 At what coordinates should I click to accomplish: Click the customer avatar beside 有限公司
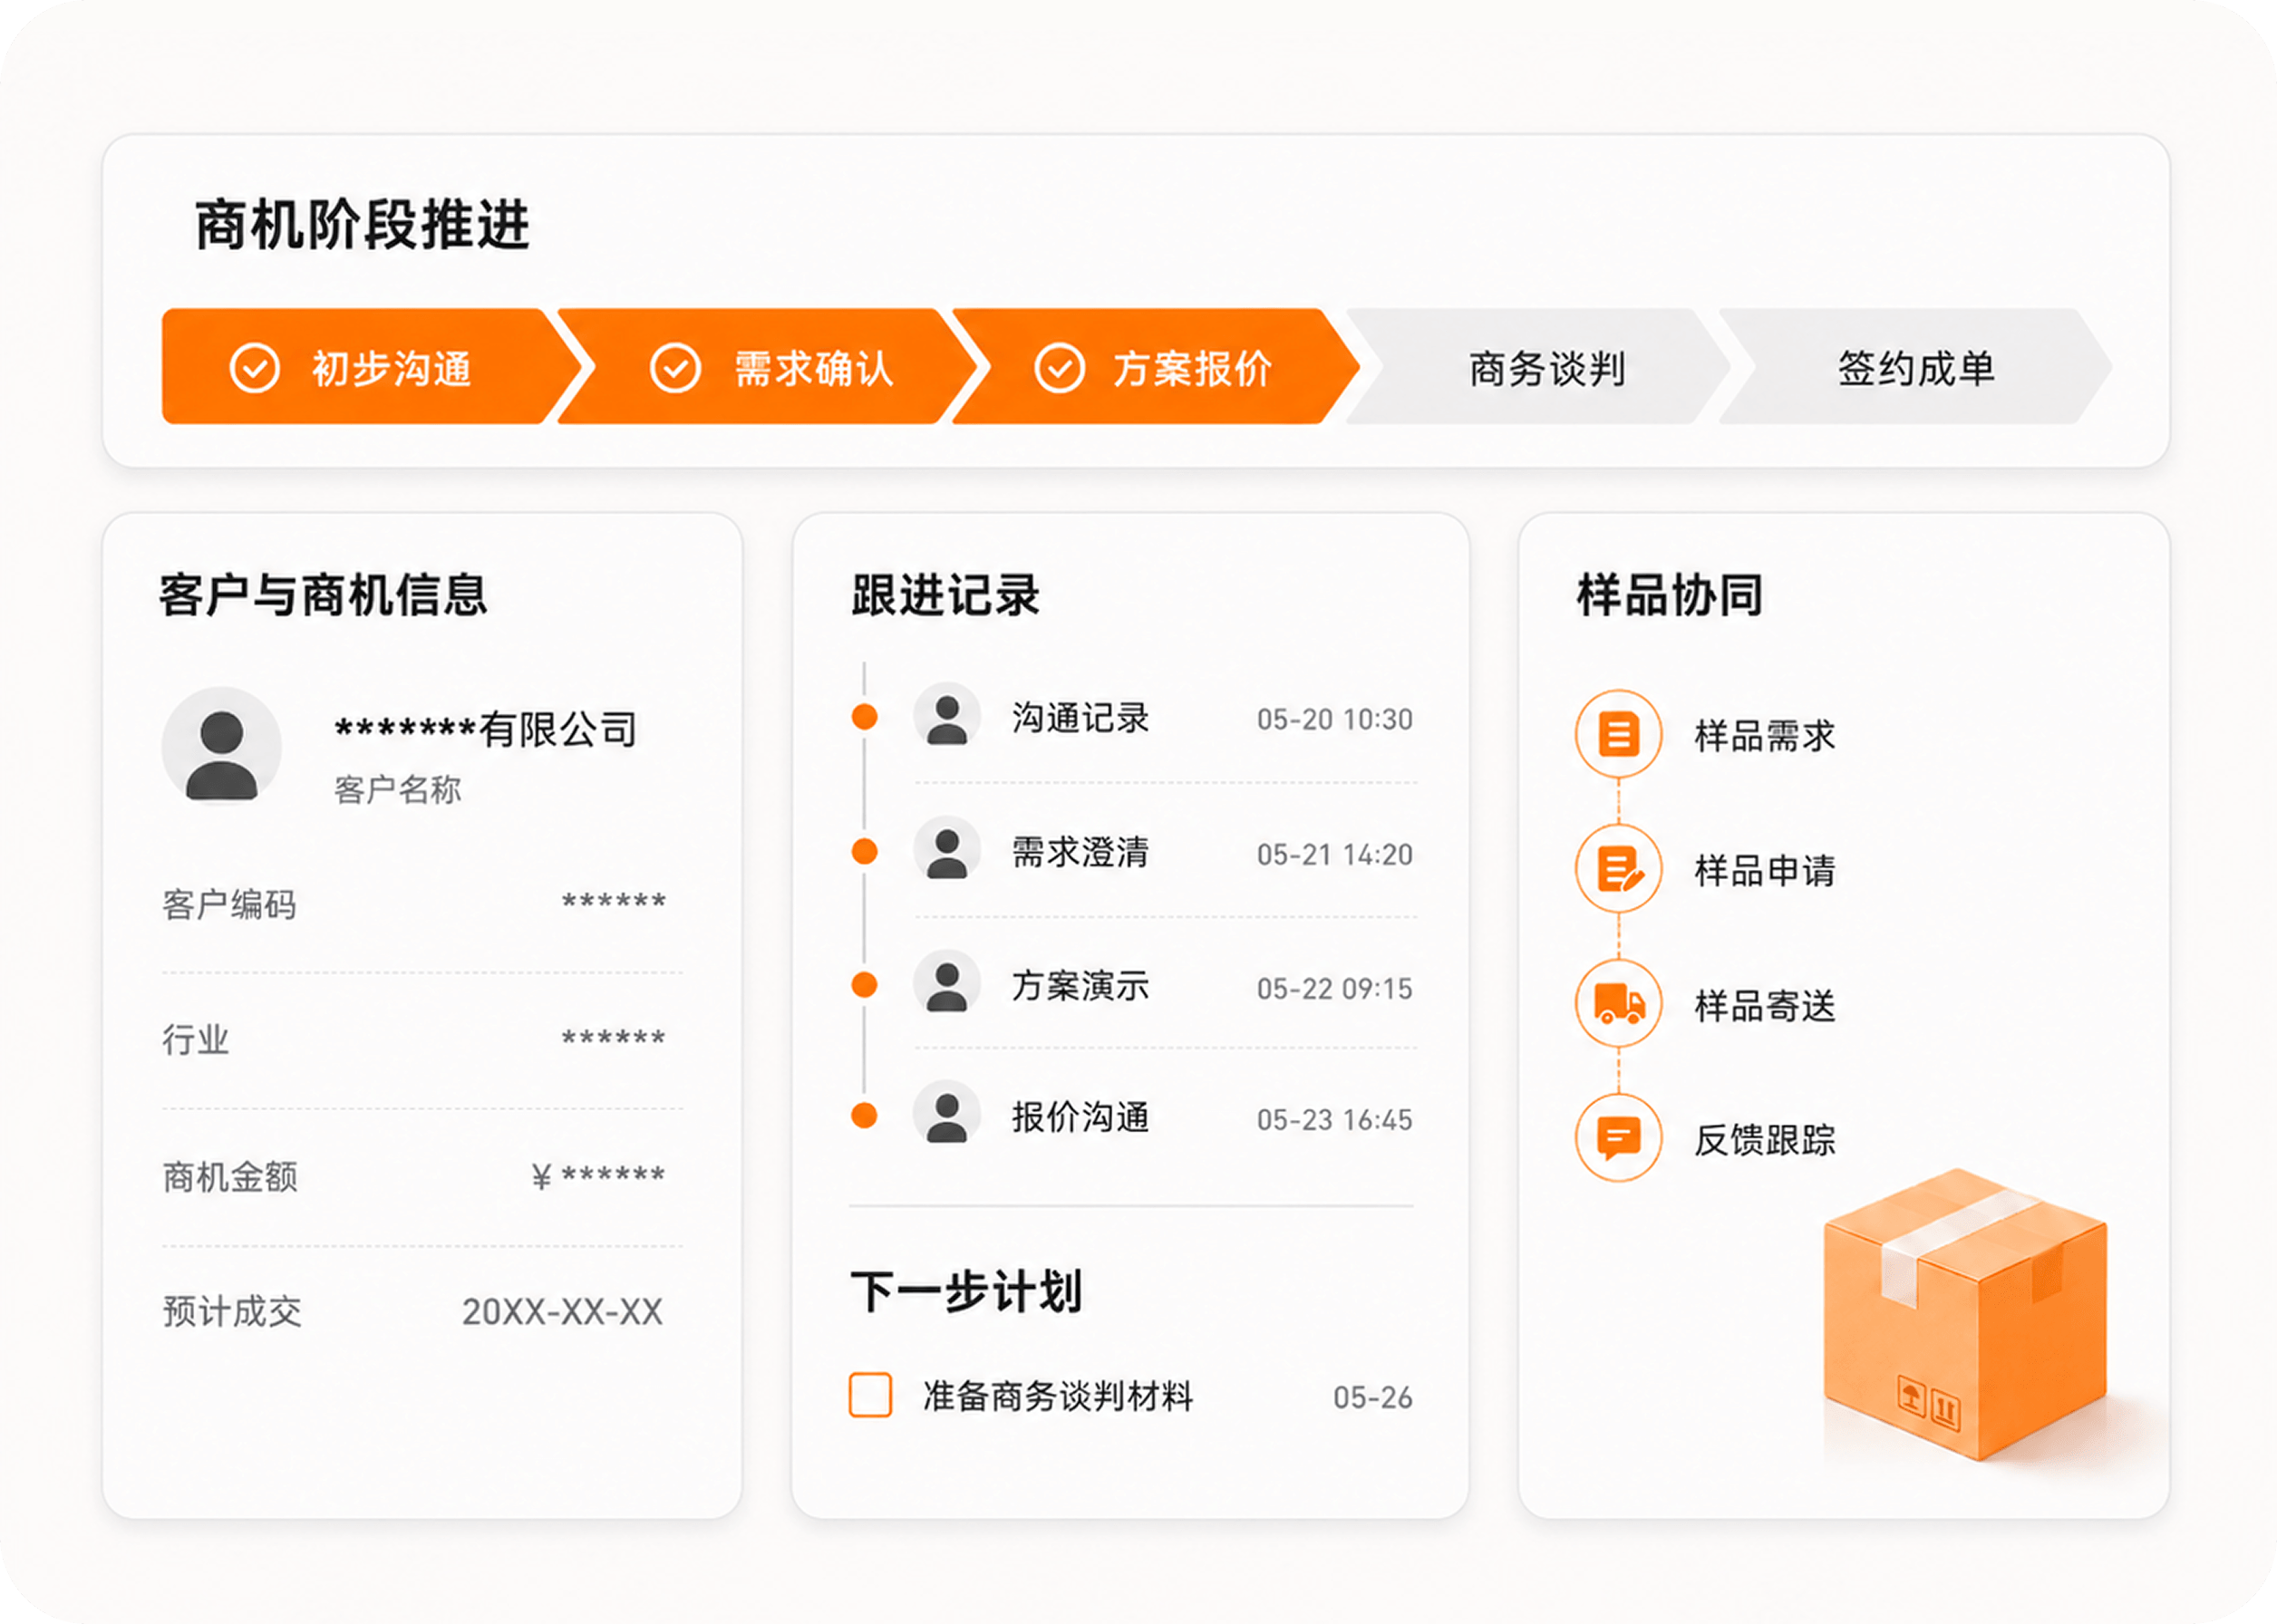[x=222, y=746]
